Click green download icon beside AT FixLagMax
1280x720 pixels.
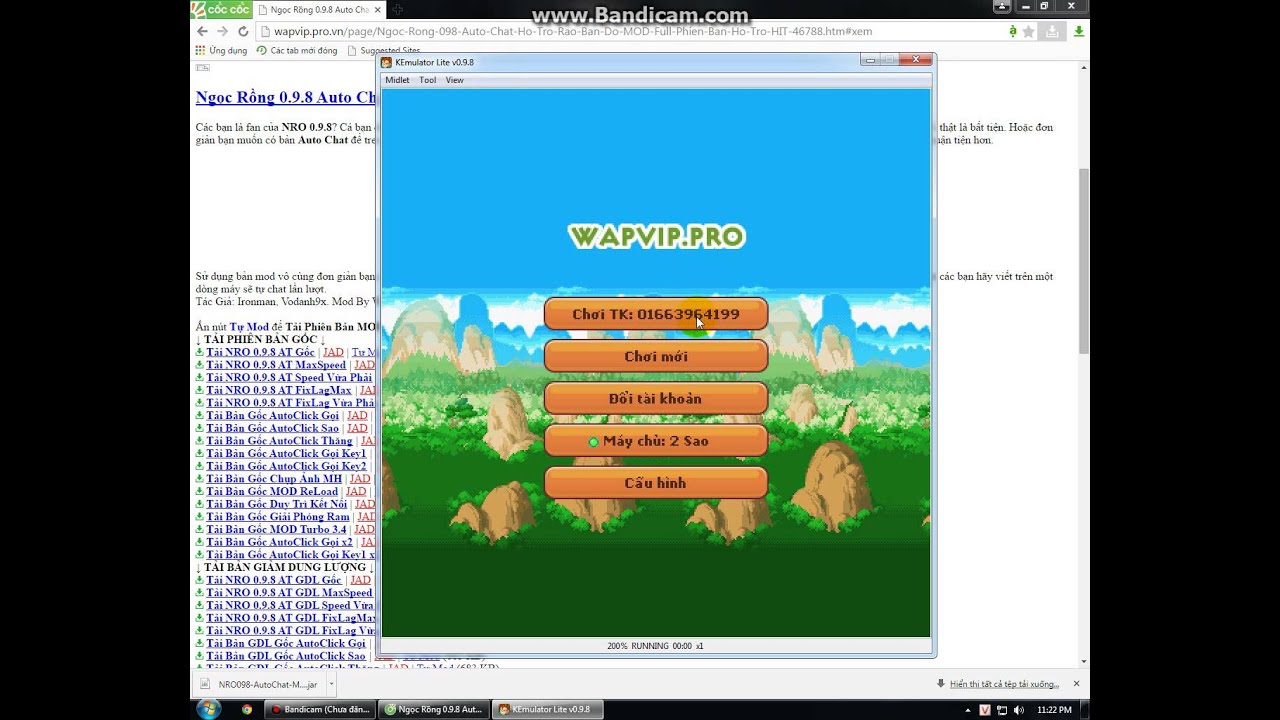[200, 390]
